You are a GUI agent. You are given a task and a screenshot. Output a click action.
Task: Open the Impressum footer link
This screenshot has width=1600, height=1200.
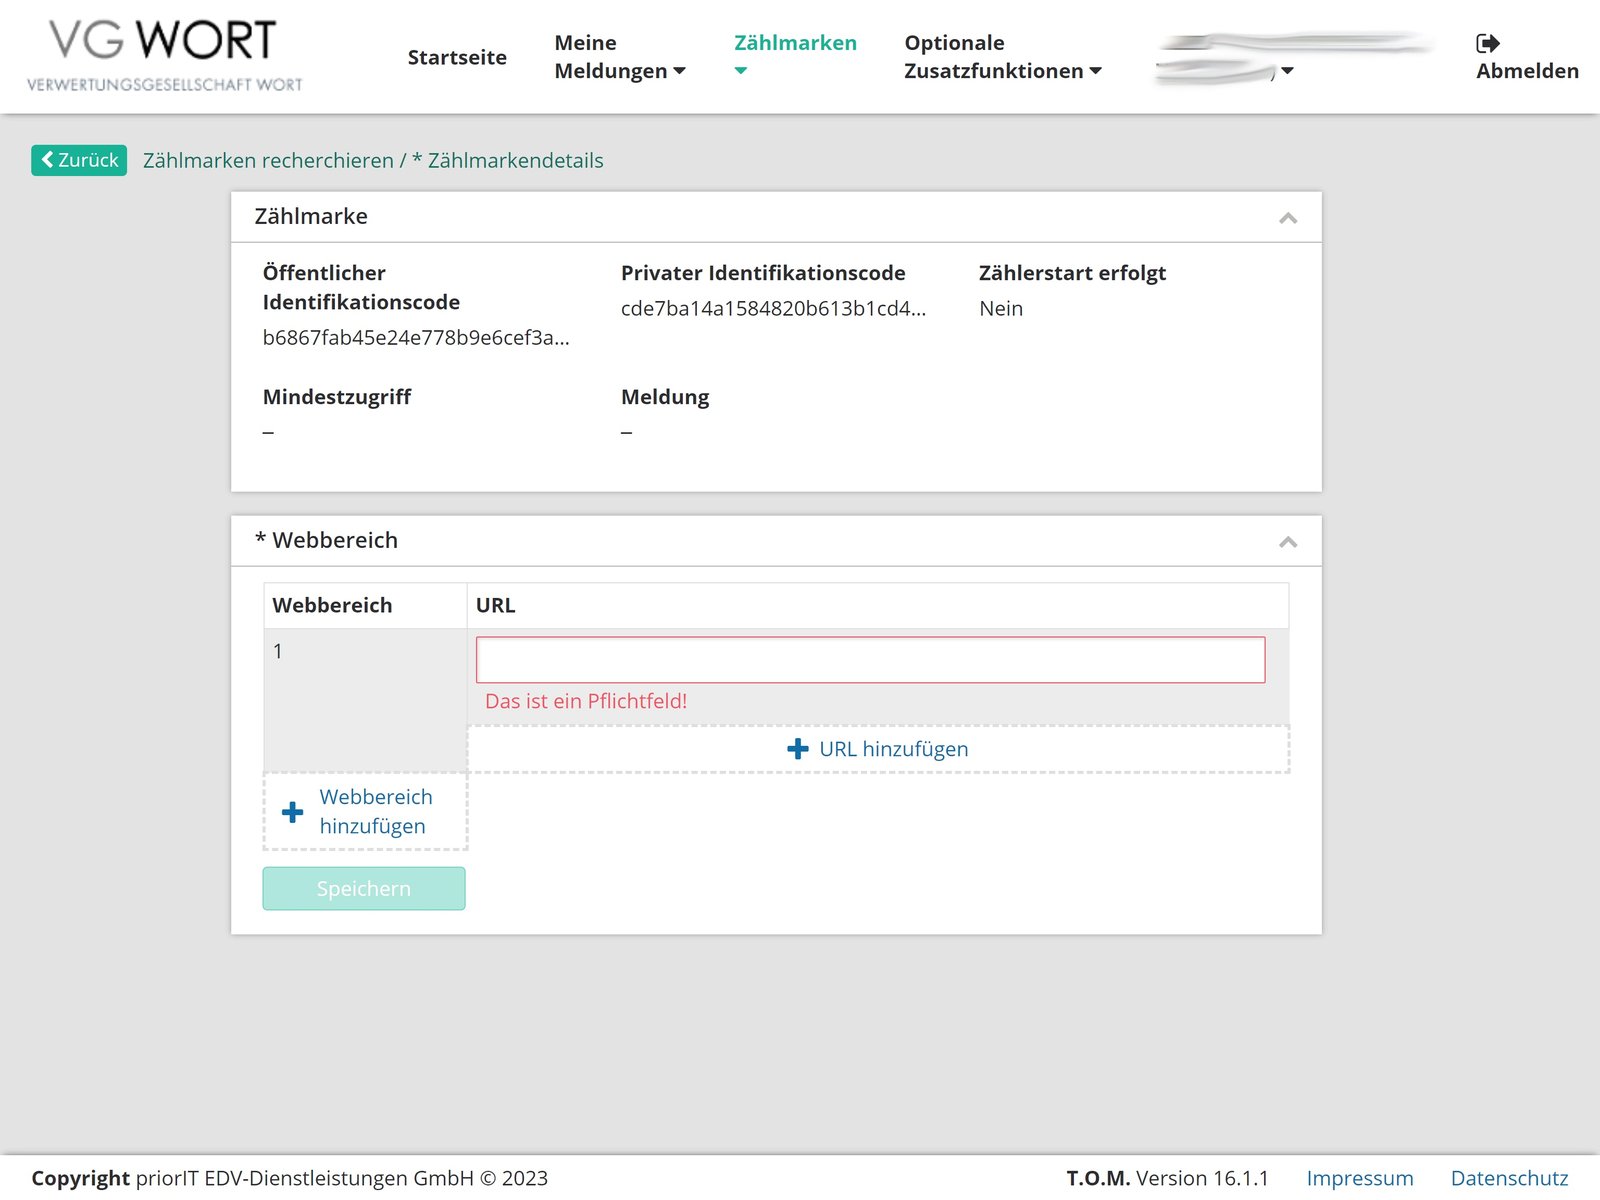click(1359, 1178)
